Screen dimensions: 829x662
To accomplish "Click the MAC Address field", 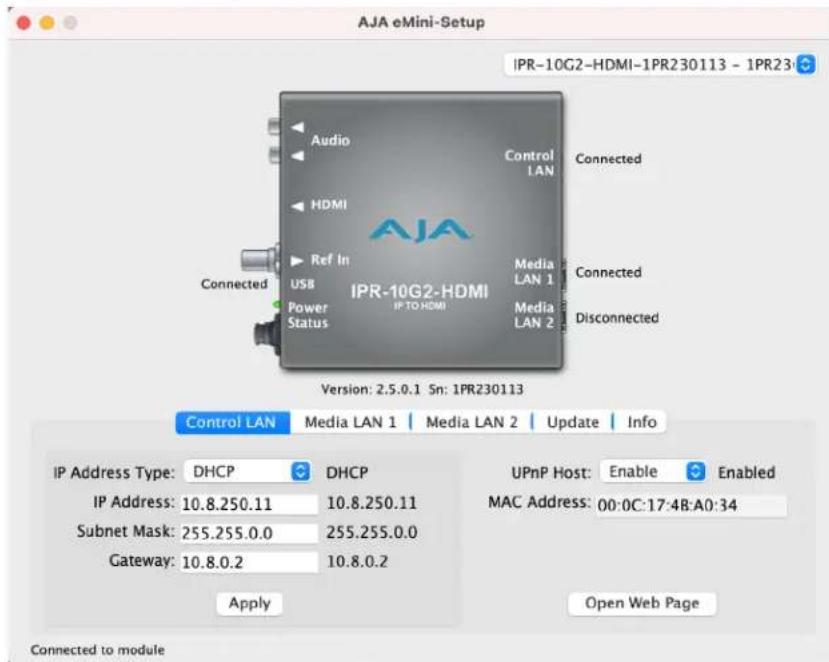I will tap(692, 505).
